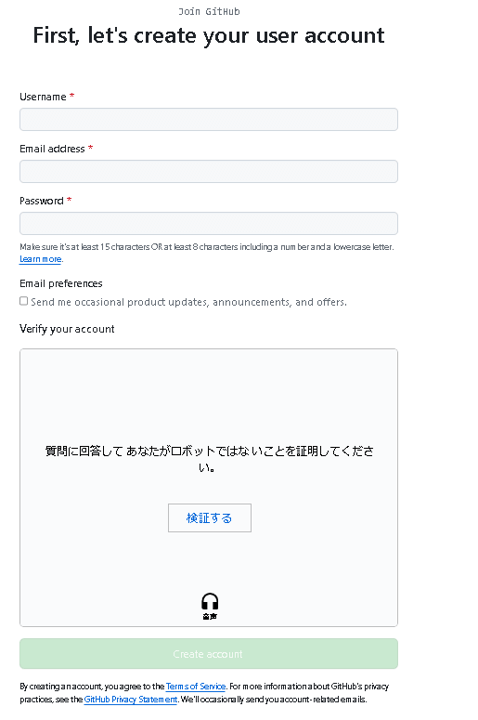Viewport: 478px width, 720px height.
Task: Click the Email address field label
Action: click(x=52, y=149)
